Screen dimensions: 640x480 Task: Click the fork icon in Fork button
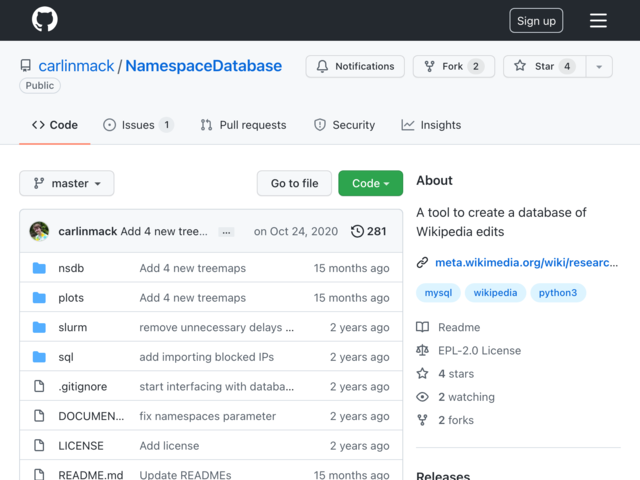pyautogui.click(x=429, y=66)
